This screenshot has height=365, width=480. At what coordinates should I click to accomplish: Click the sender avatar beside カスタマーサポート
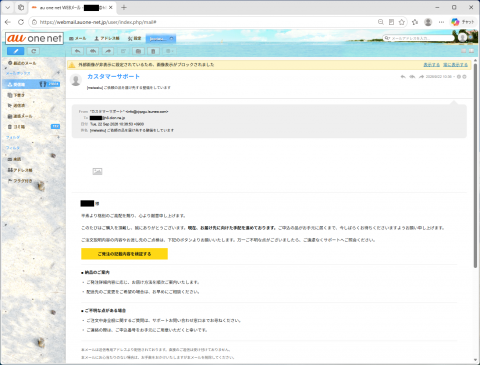click(76, 80)
